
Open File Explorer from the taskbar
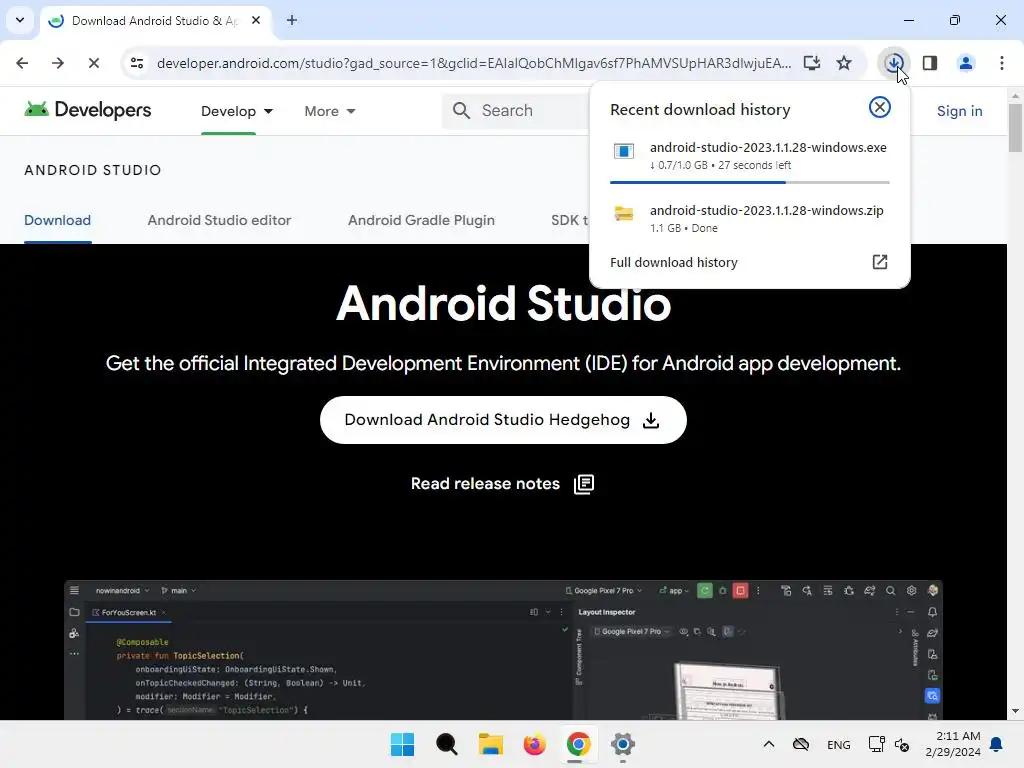(490, 744)
